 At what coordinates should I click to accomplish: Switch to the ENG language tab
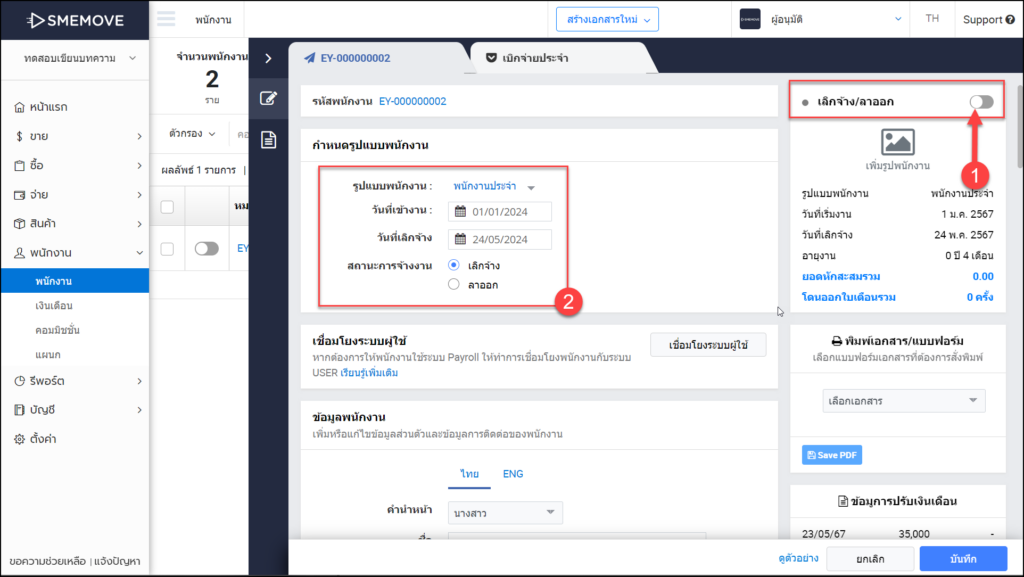coord(512,474)
